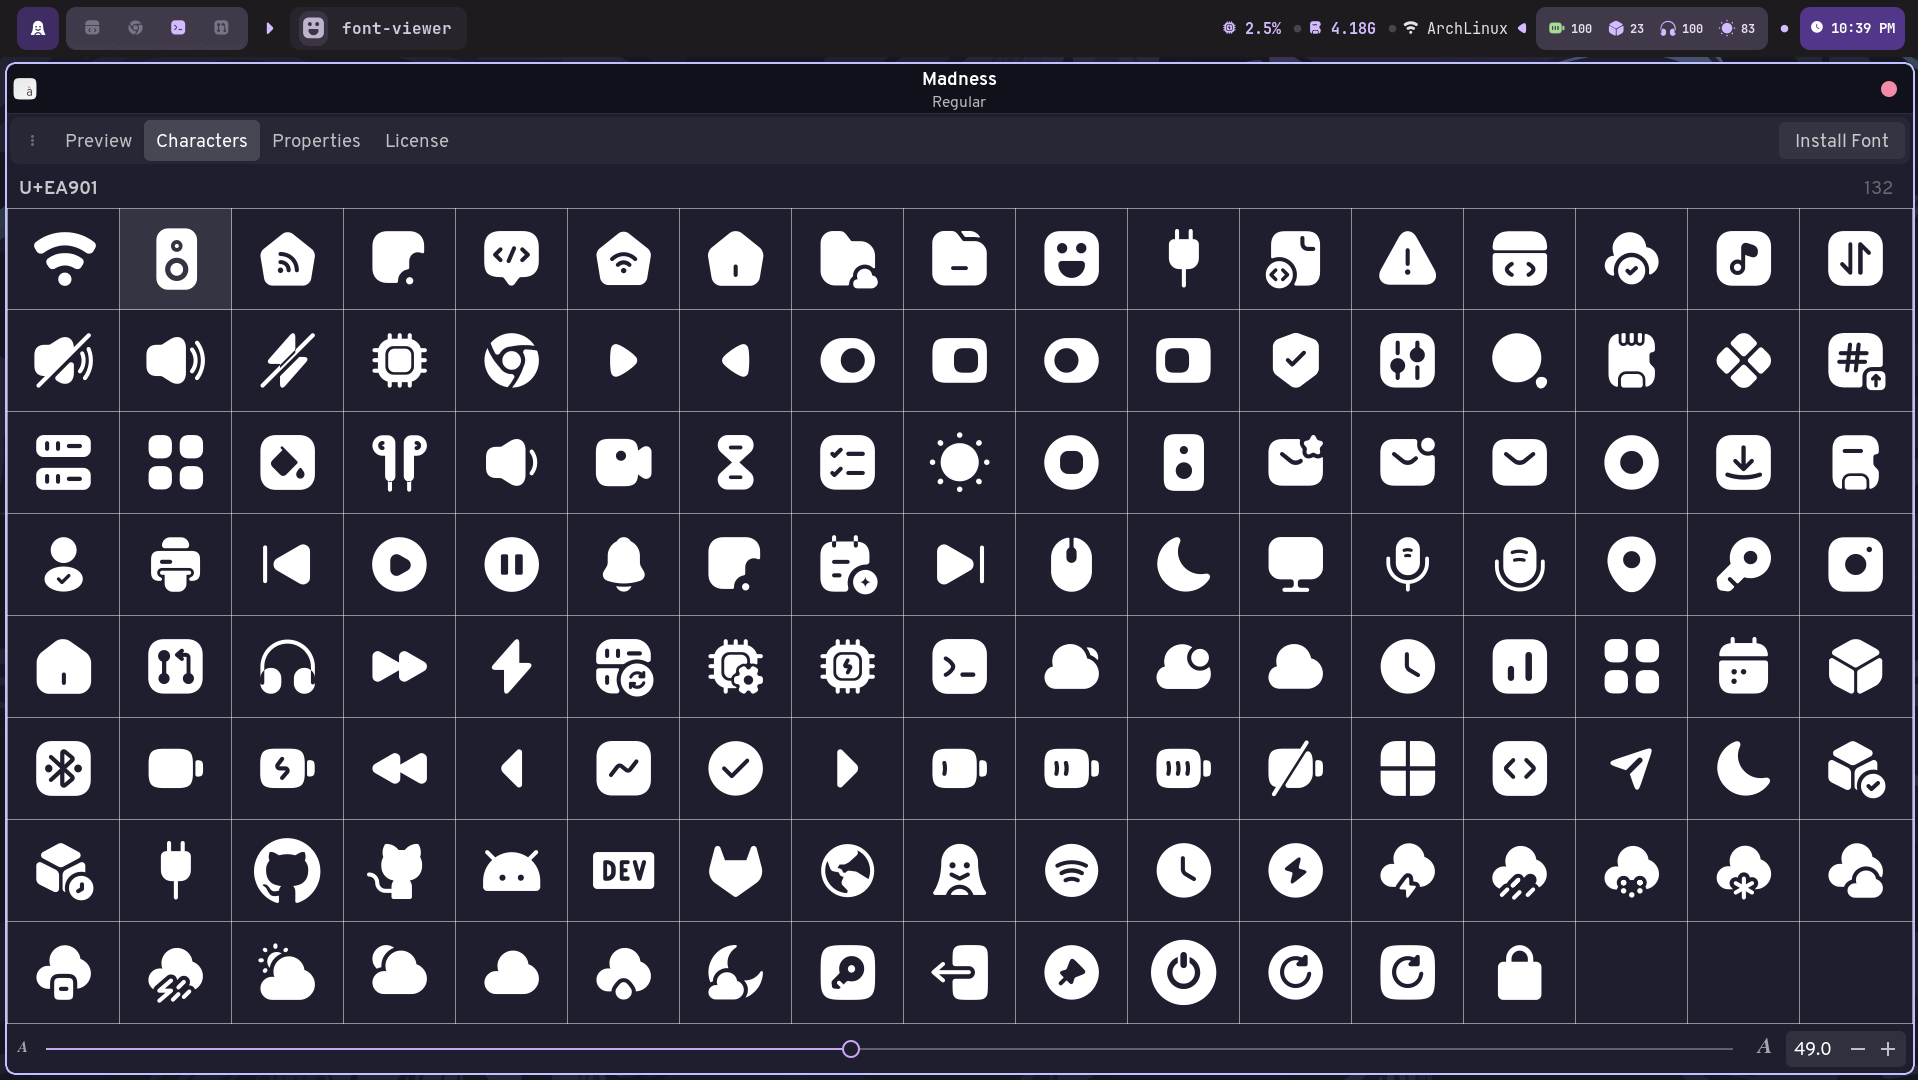Select the headphones glyph
1918x1080 pixels.
click(x=288, y=667)
